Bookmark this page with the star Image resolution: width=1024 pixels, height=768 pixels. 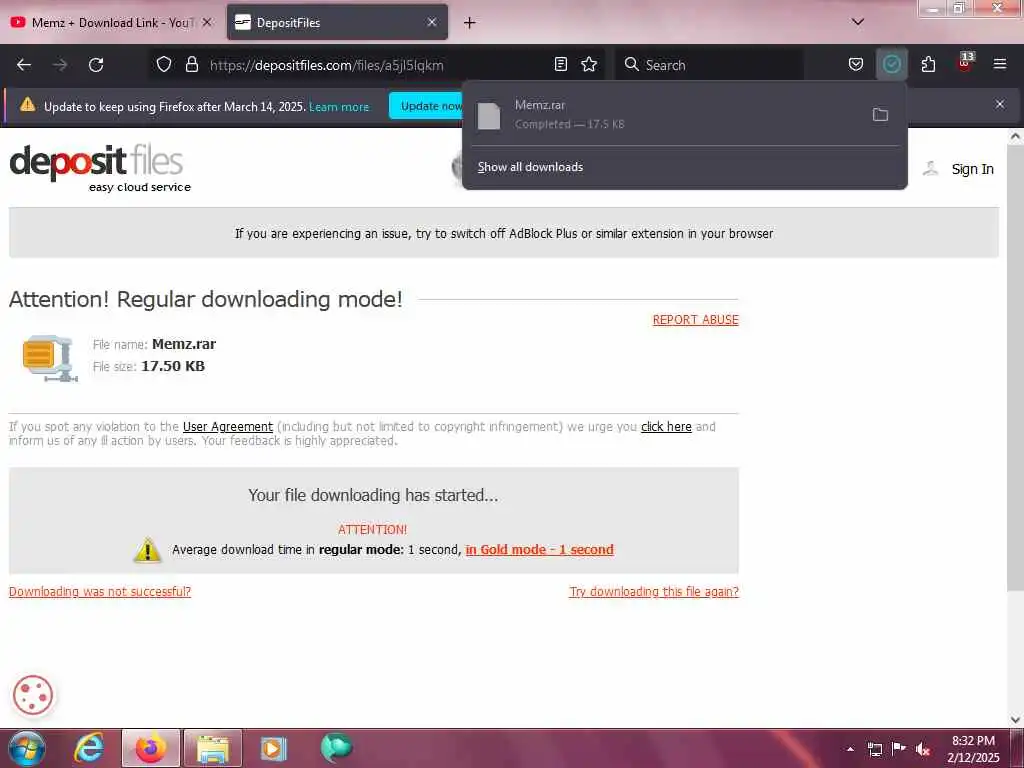(589, 64)
